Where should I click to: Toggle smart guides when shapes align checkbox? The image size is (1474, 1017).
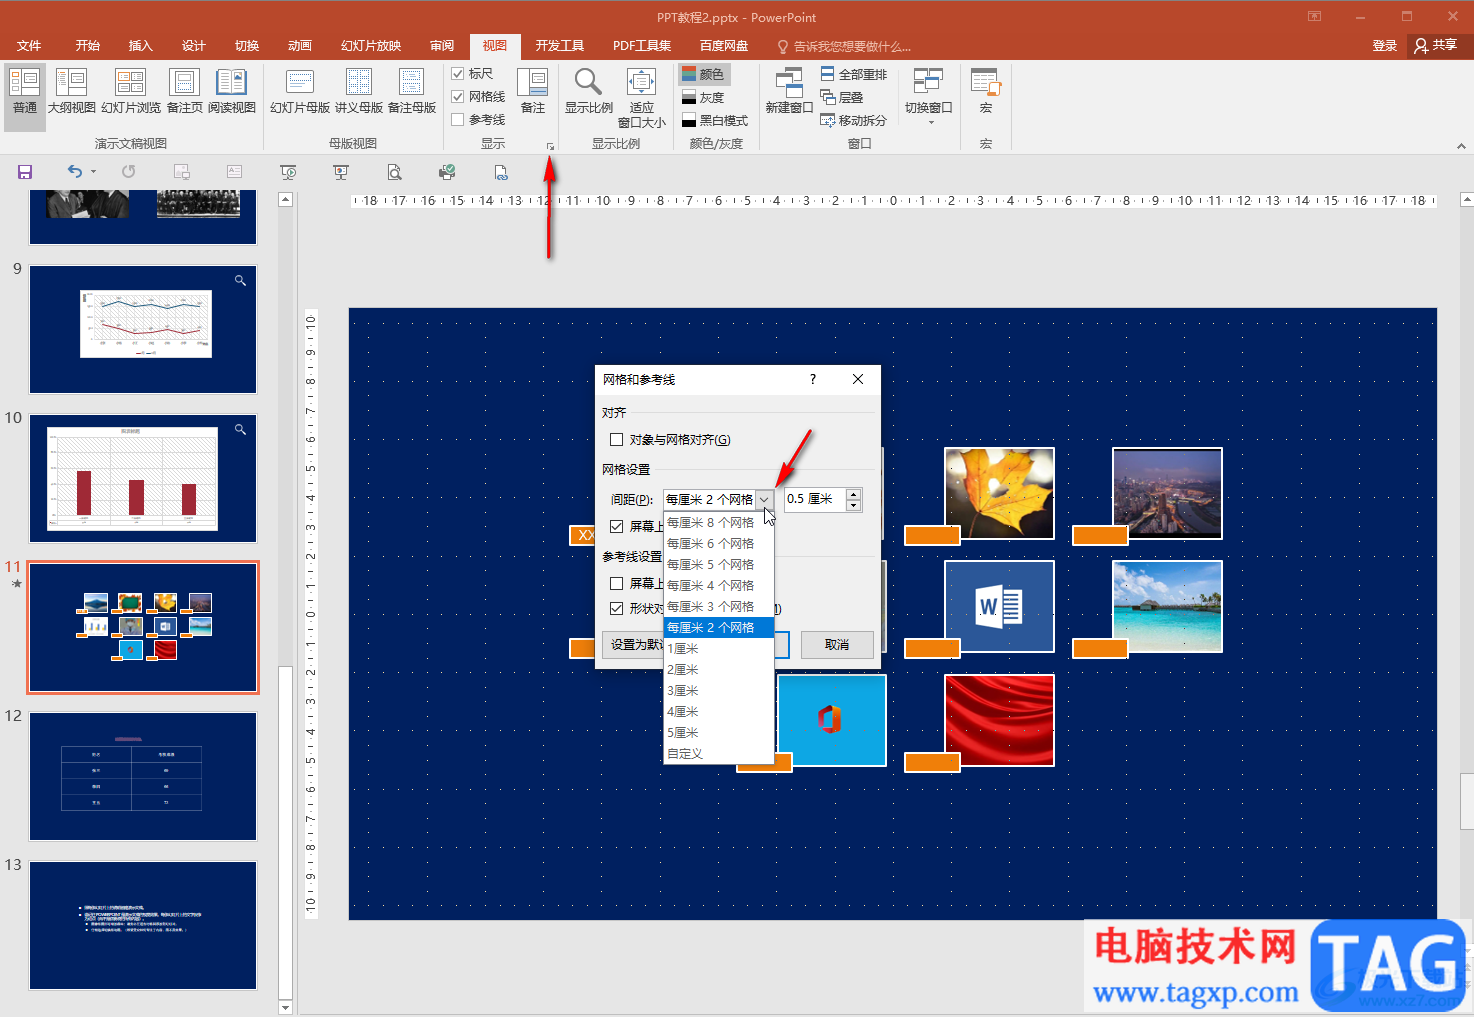[617, 608]
